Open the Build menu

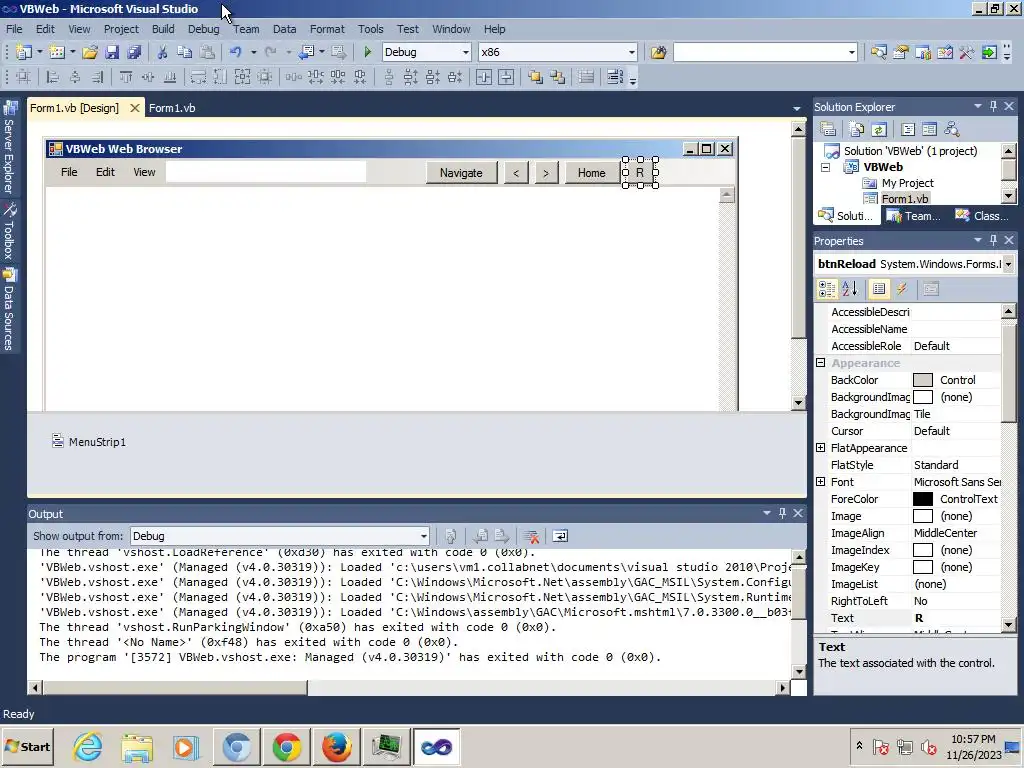coord(163,29)
